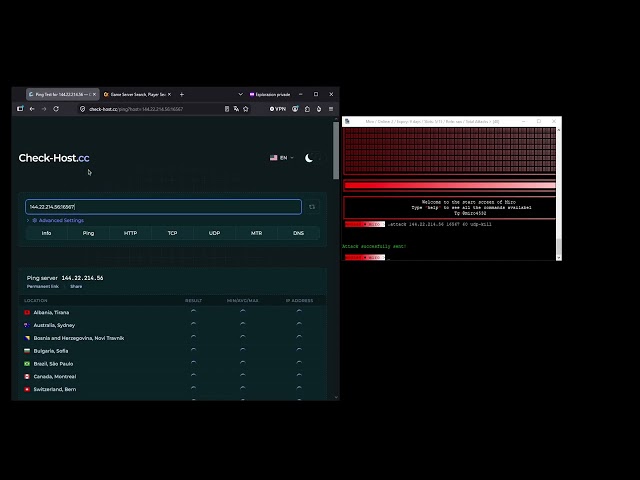640x480 pixels.
Task: Click the Canada flag icon
Action: click(x=27, y=376)
